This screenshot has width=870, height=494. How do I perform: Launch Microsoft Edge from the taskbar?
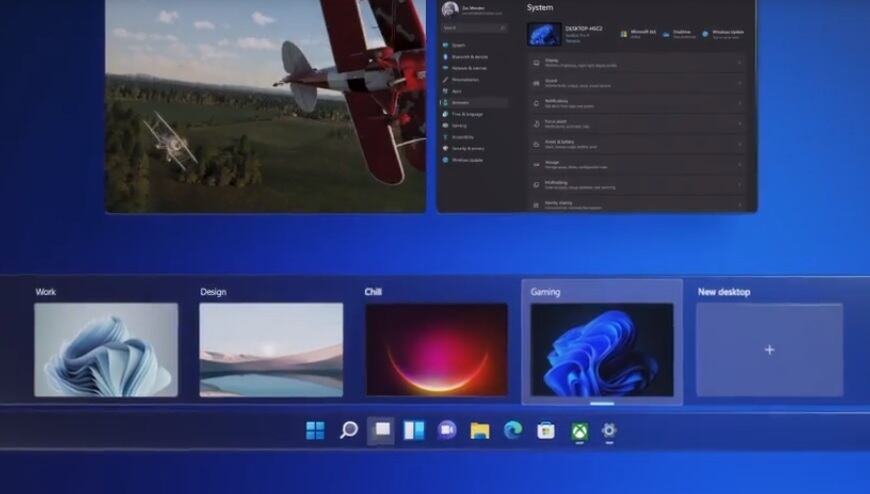click(513, 430)
